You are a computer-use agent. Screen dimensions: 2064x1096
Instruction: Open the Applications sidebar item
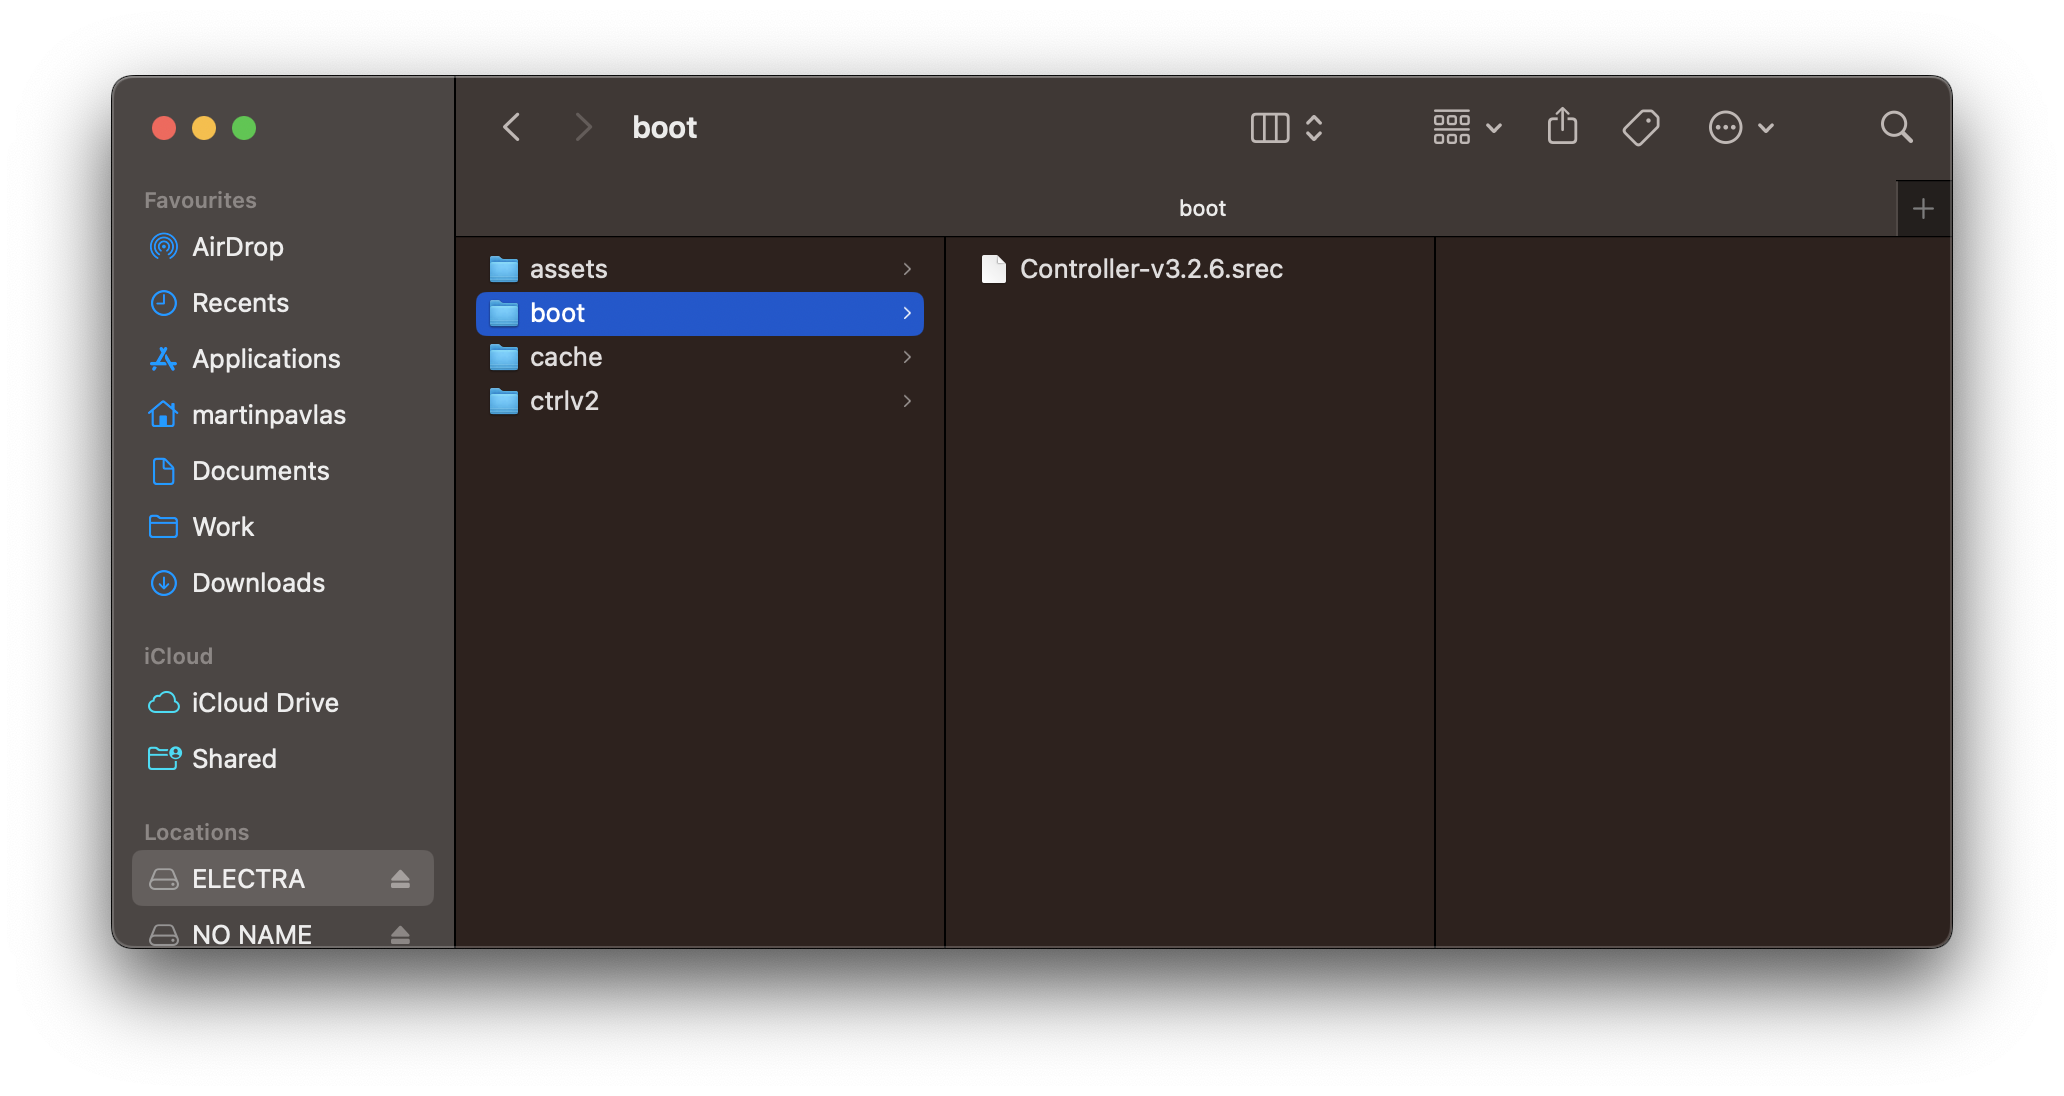[x=265, y=359]
